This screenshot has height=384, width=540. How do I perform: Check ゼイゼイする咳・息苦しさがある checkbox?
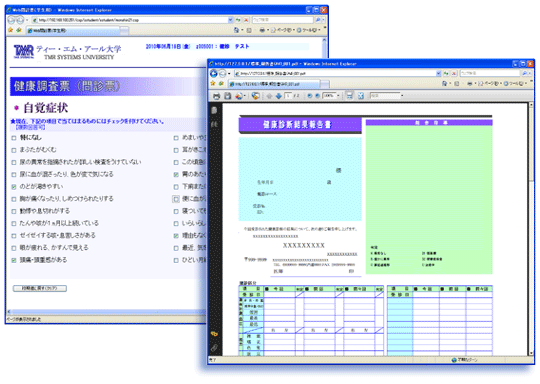tap(14, 236)
